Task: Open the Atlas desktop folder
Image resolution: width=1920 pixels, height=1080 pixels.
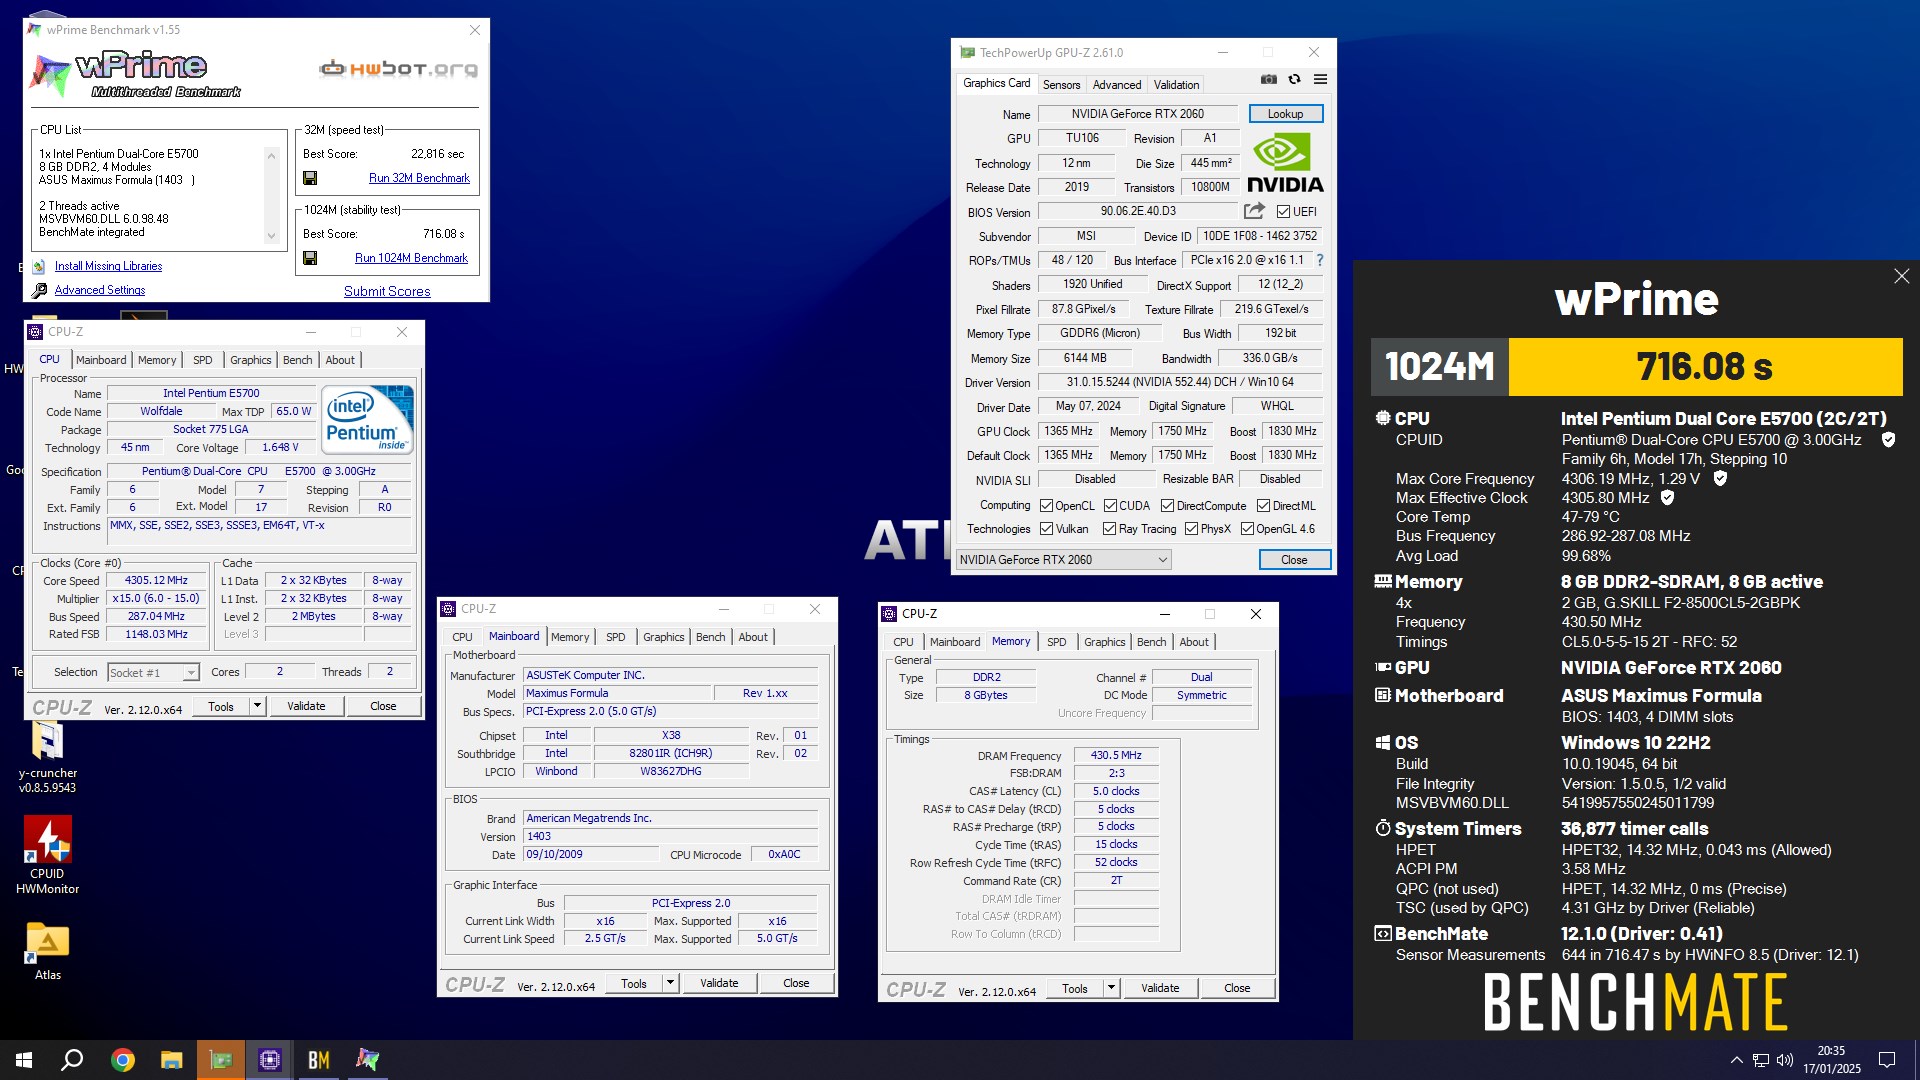Action: pyautogui.click(x=47, y=951)
